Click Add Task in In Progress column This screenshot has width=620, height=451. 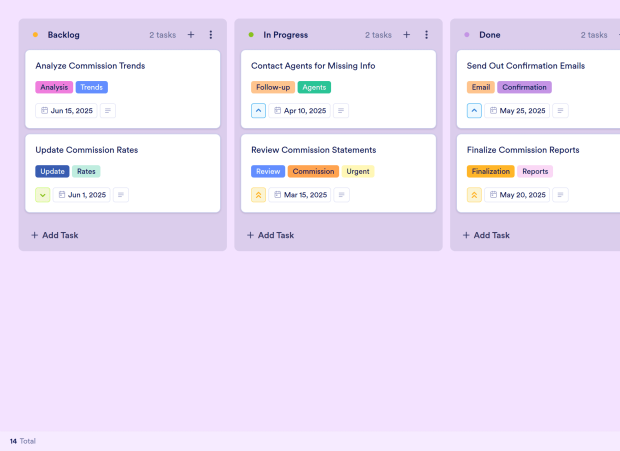[270, 235]
